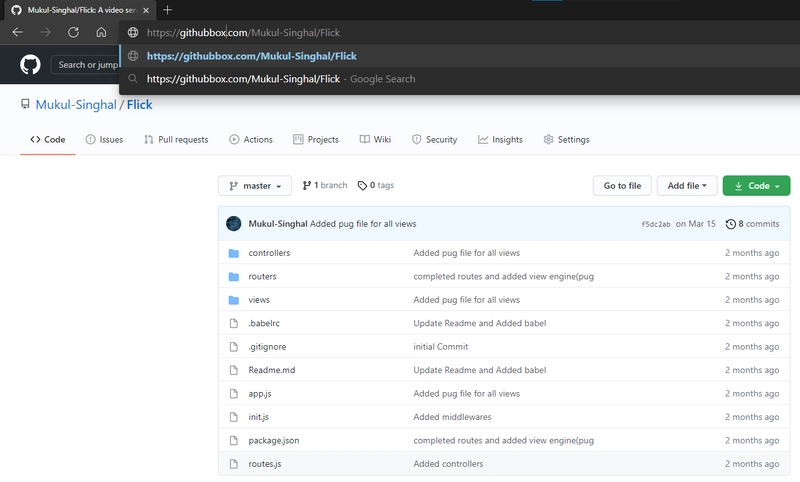Switch to the Code tab
The height and width of the screenshot is (482, 800).
(47, 139)
